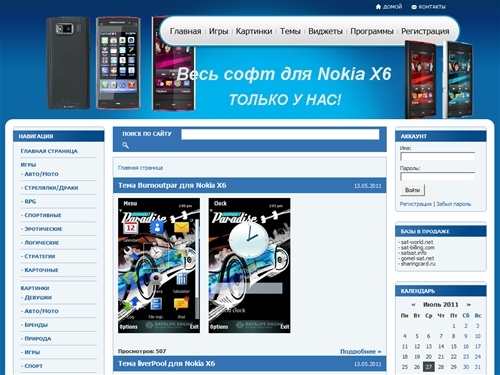Screen dimensions: 500x375
Task: Click Забыл пароль link
Action: pyautogui.click(x=454, y=204)
